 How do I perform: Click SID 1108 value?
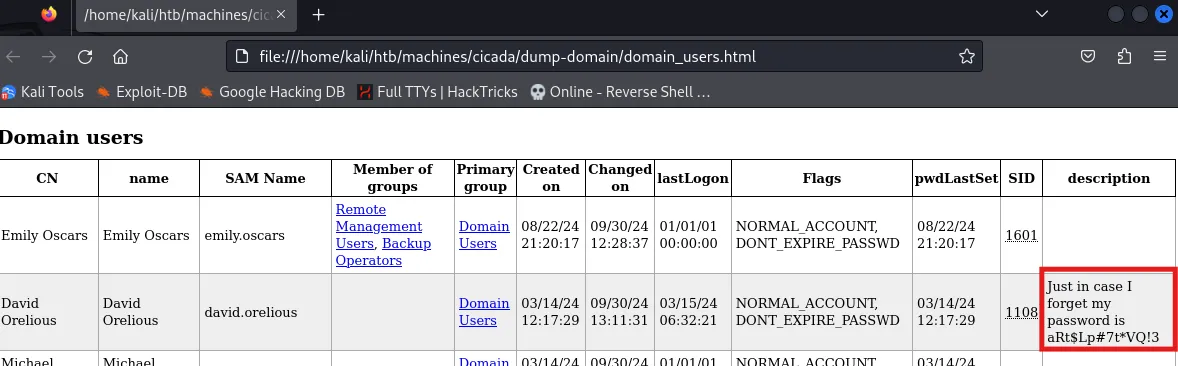click(1021, 312)
